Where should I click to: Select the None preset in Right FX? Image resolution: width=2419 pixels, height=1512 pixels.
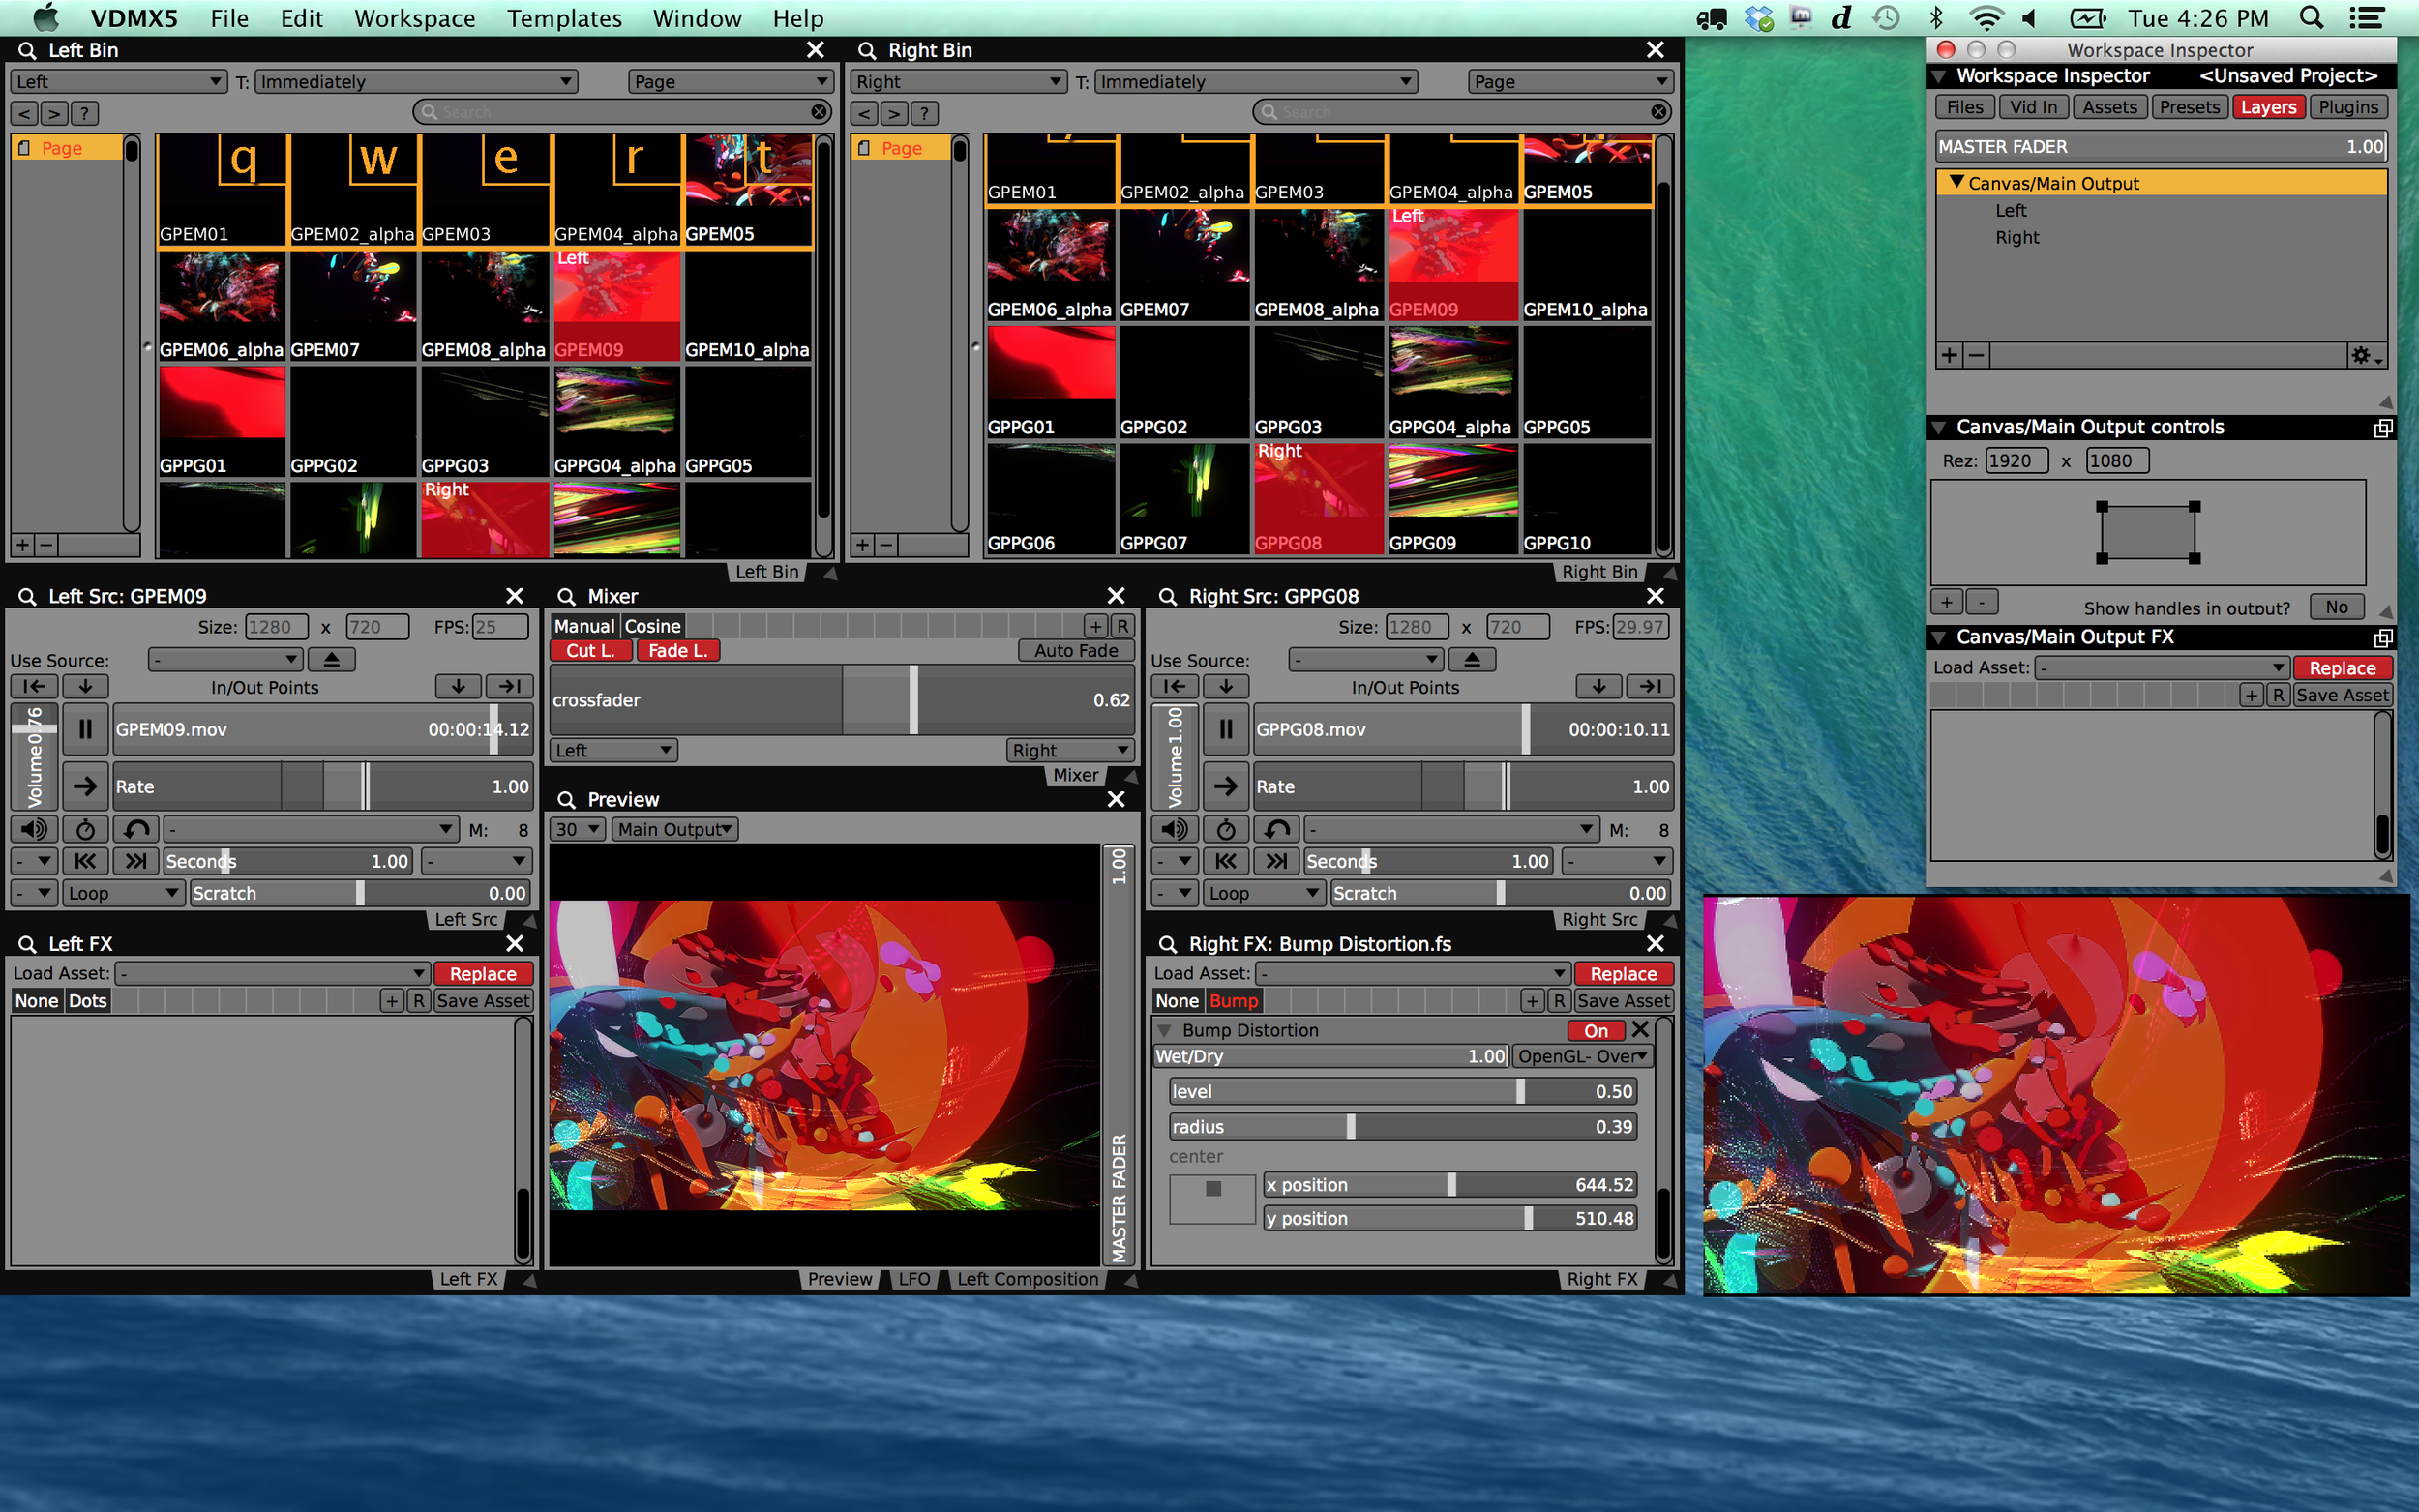(x=1177, y=1000)
